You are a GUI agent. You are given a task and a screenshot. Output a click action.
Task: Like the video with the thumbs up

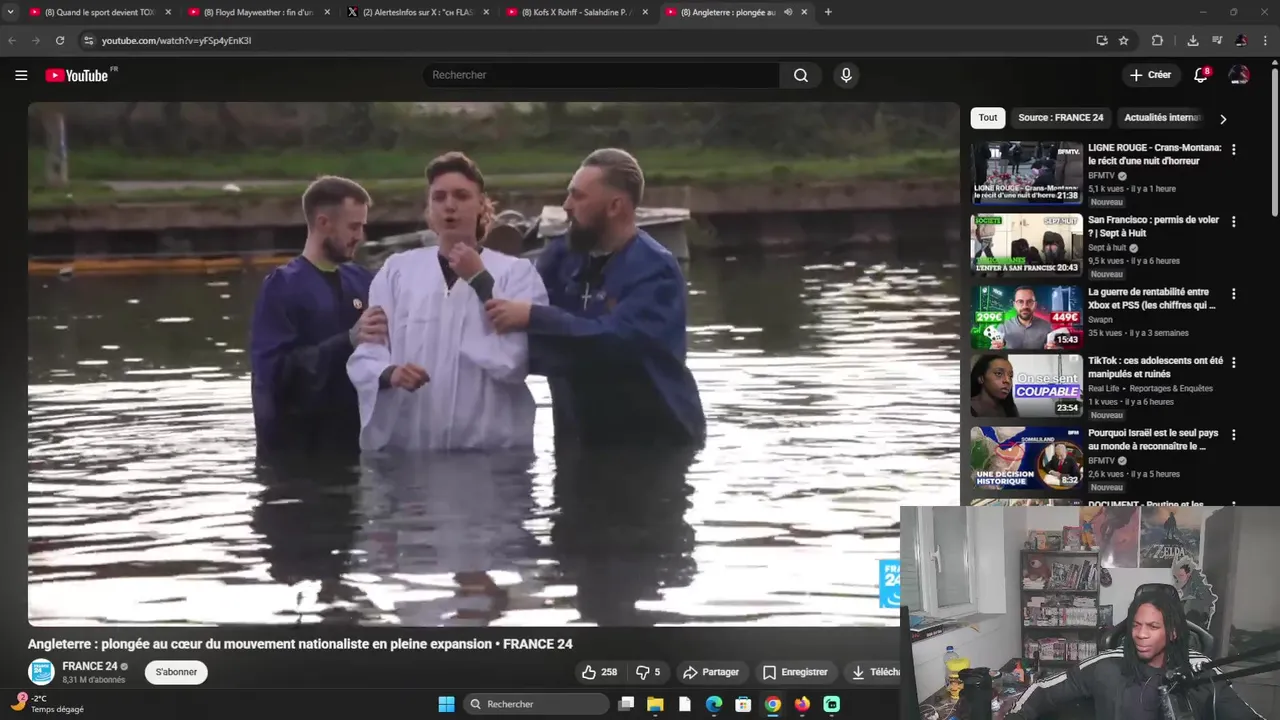599,672
